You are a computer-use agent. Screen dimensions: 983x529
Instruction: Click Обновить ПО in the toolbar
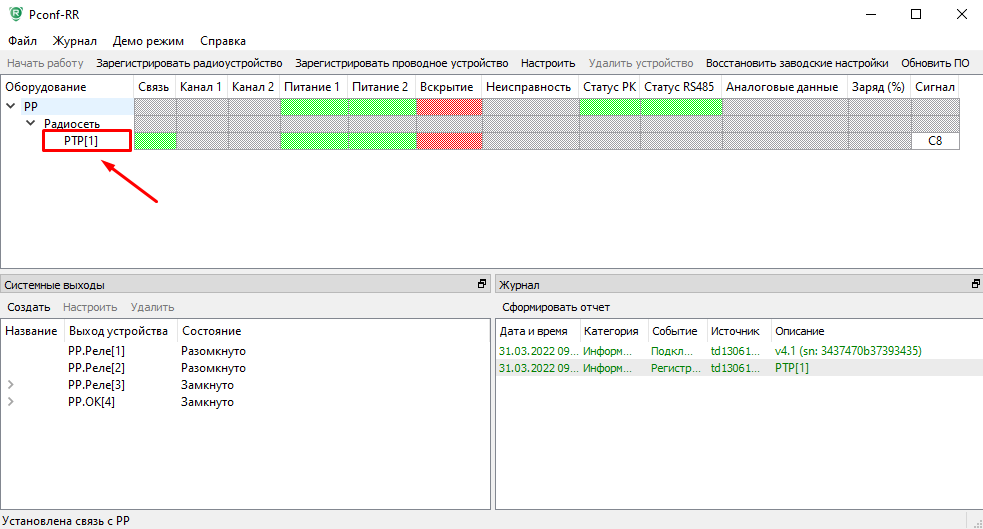pyautogui.click(x=935, y=63)
